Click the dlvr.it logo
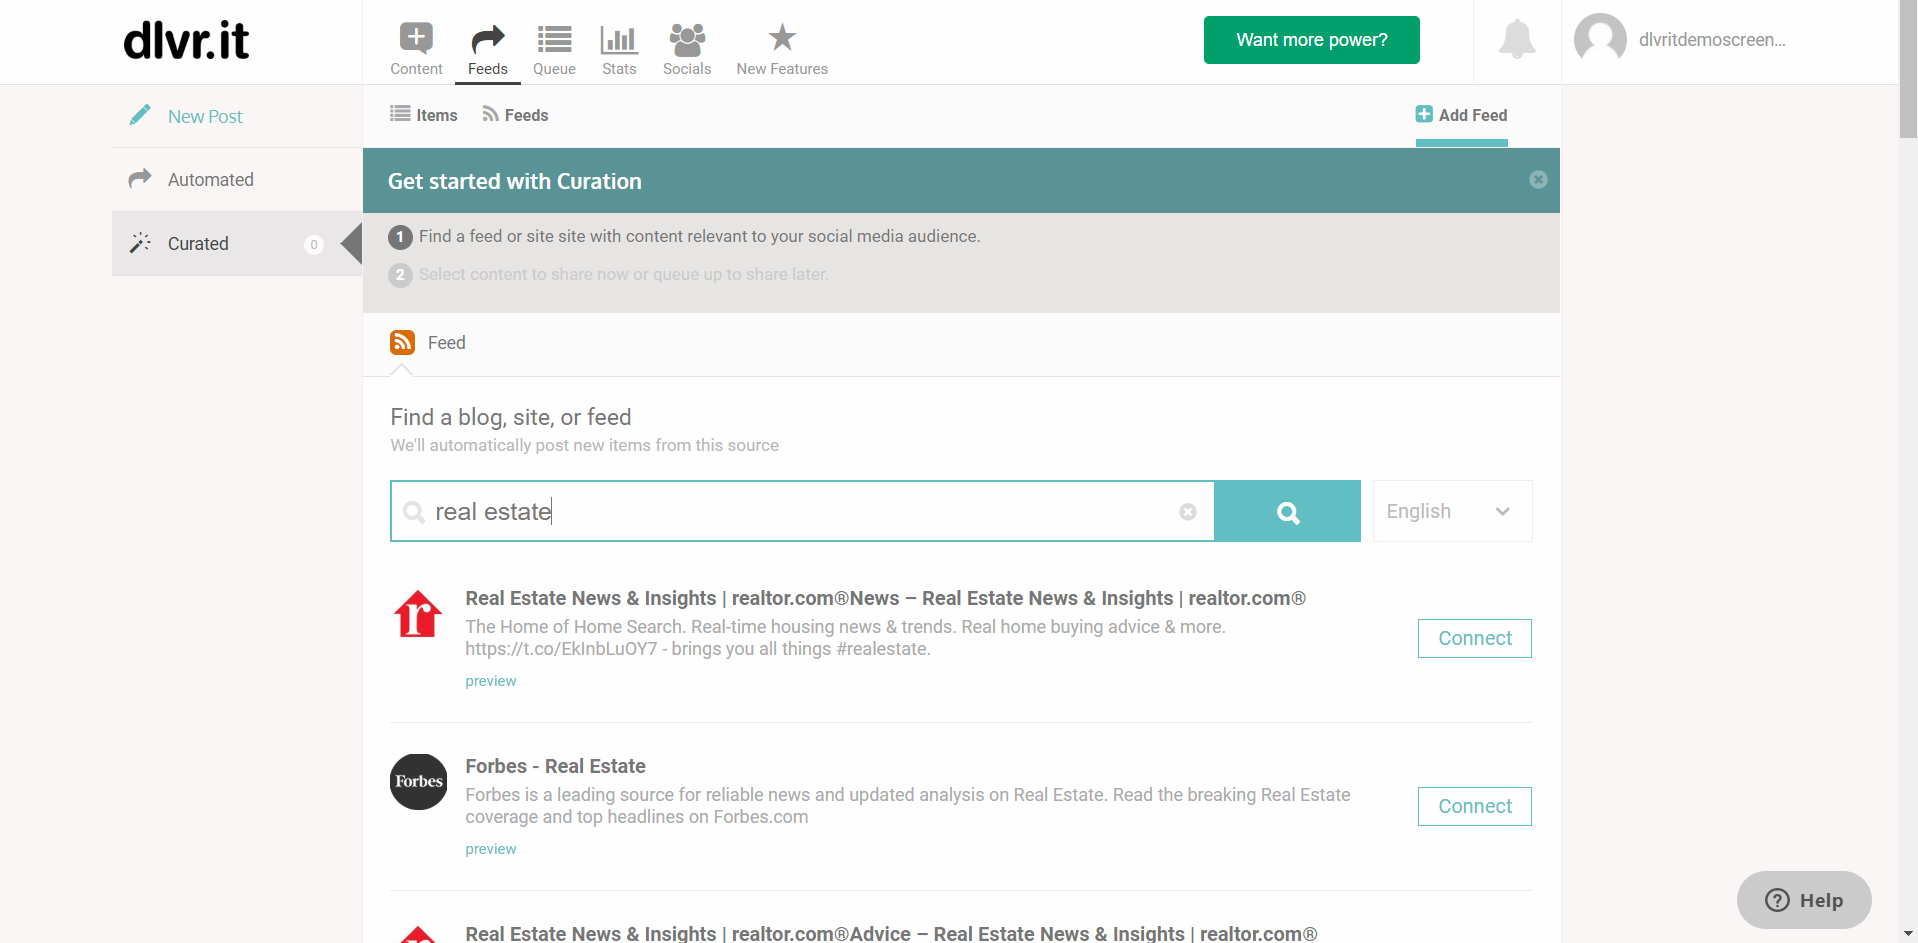This screenshot has width=1918, height=943. pyautogui.click(x=186, y=41)
